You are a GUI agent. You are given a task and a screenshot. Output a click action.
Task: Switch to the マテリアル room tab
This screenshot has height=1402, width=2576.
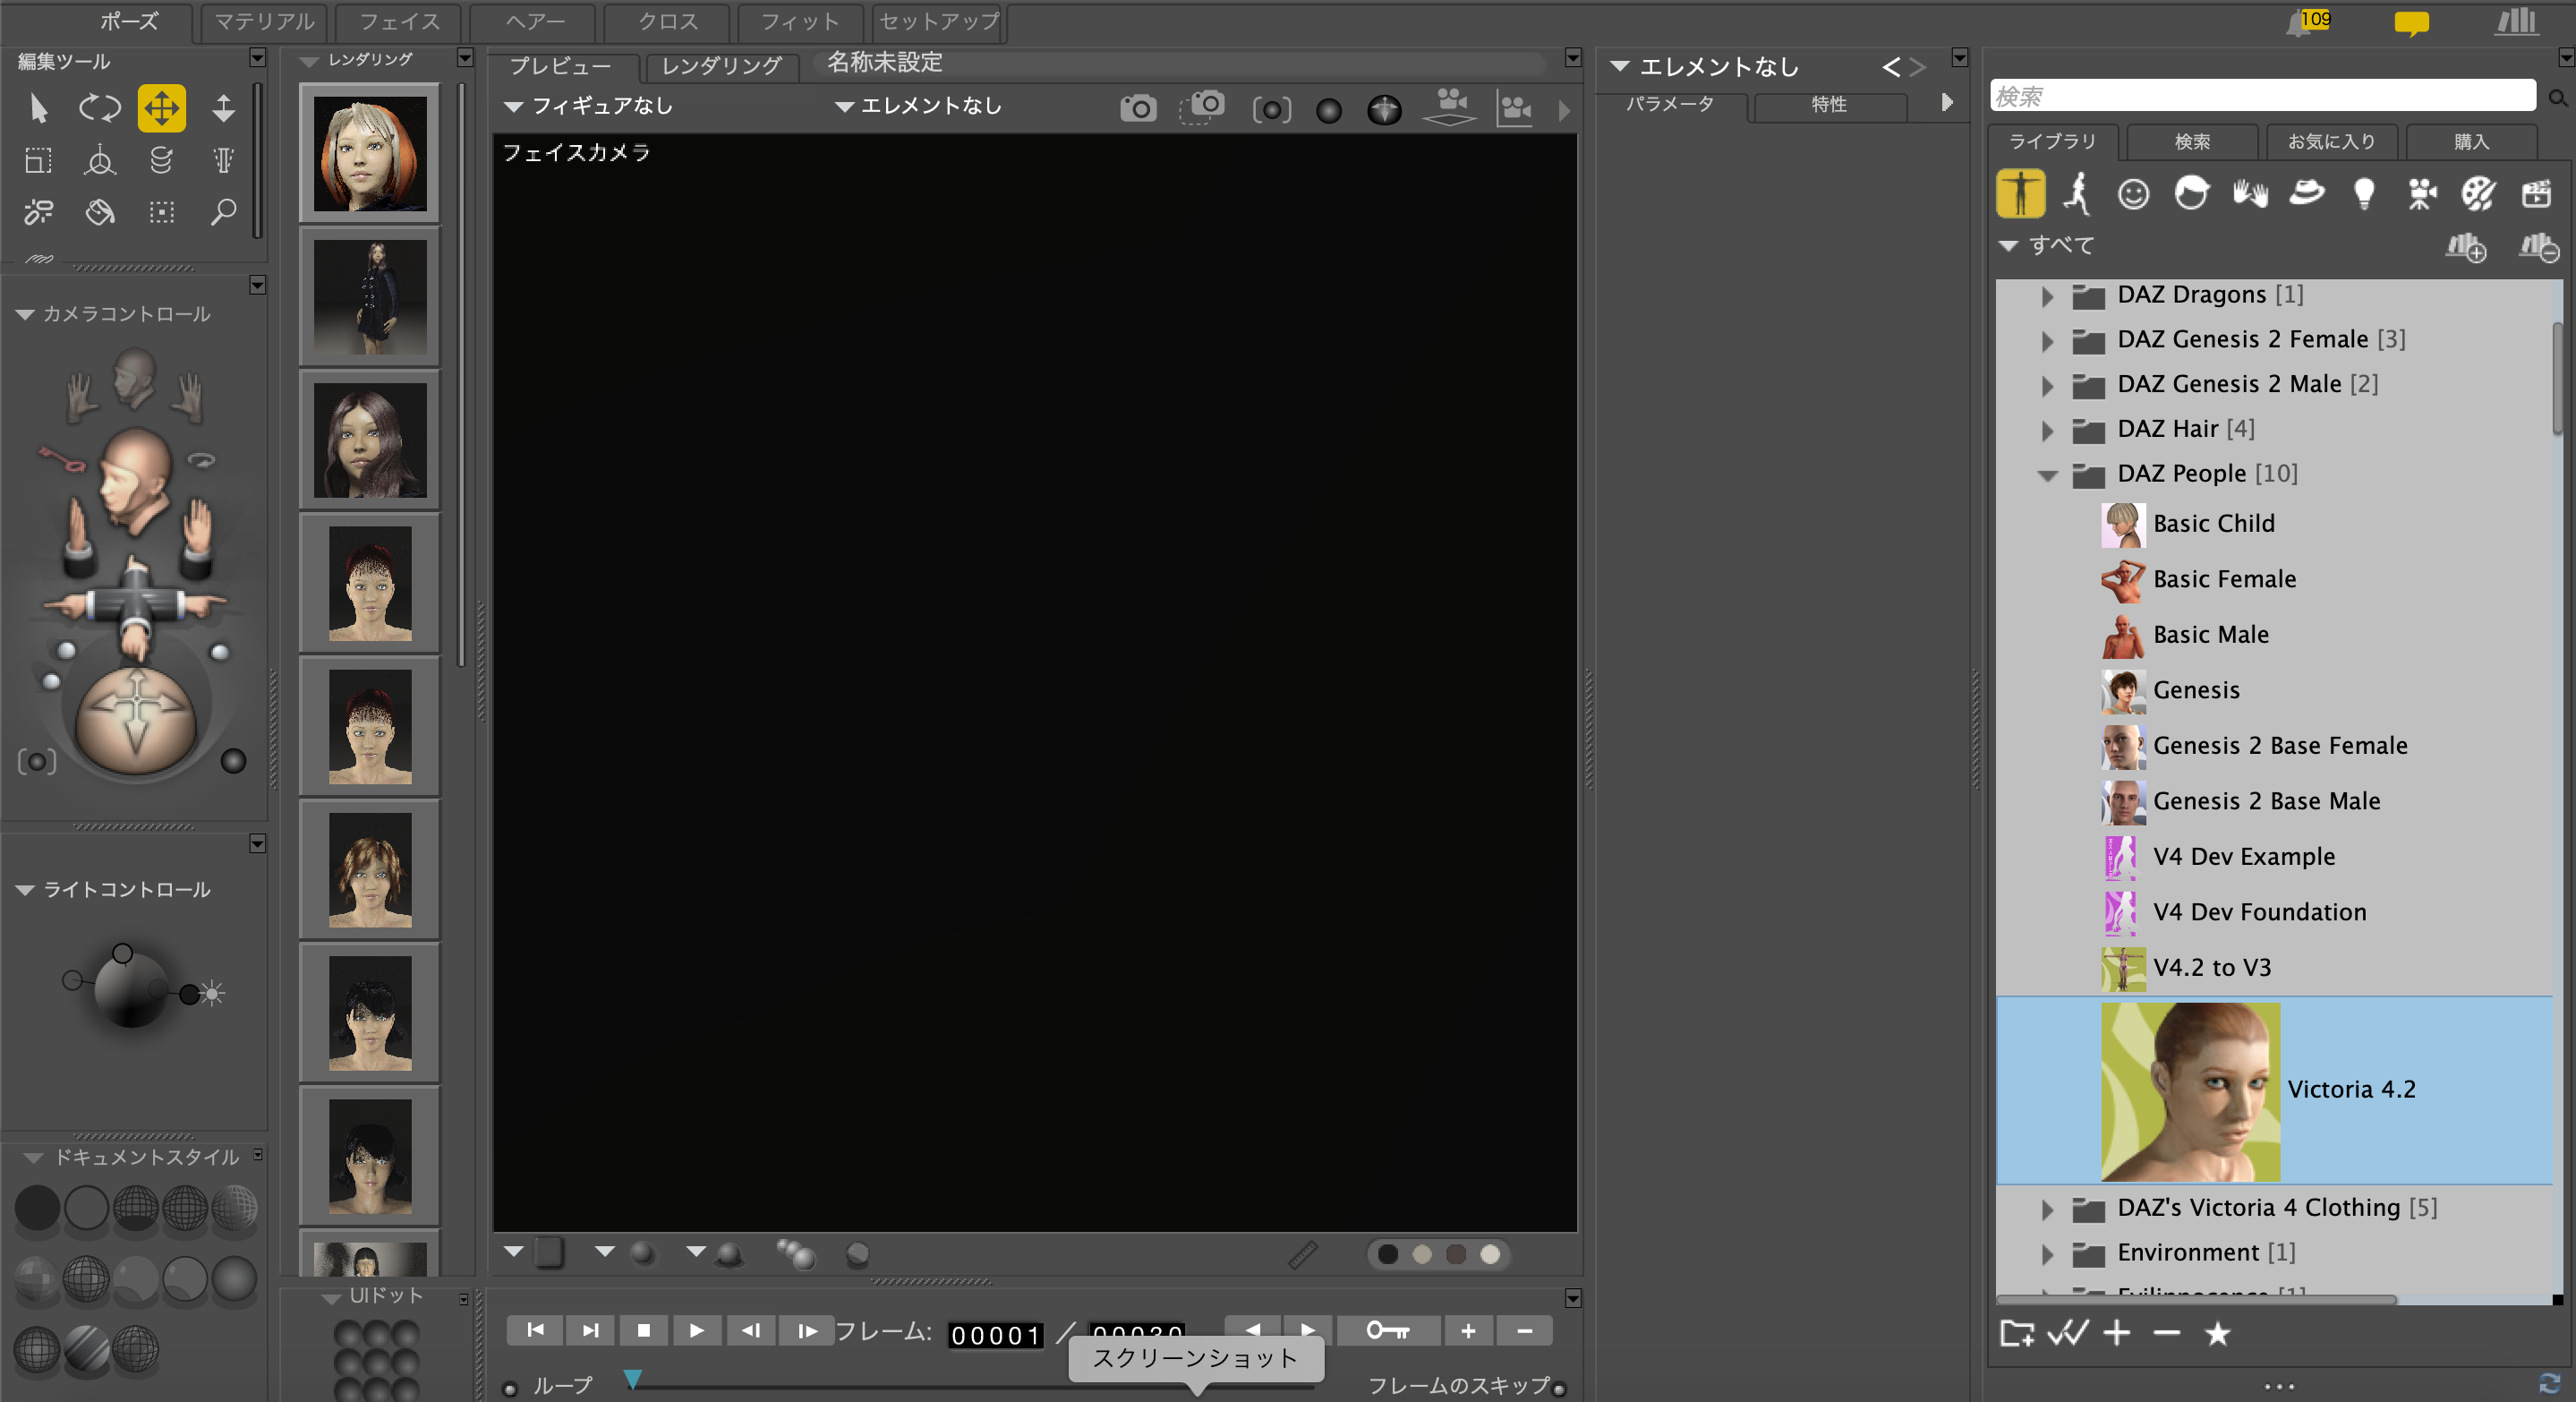[x=264, y=22]
